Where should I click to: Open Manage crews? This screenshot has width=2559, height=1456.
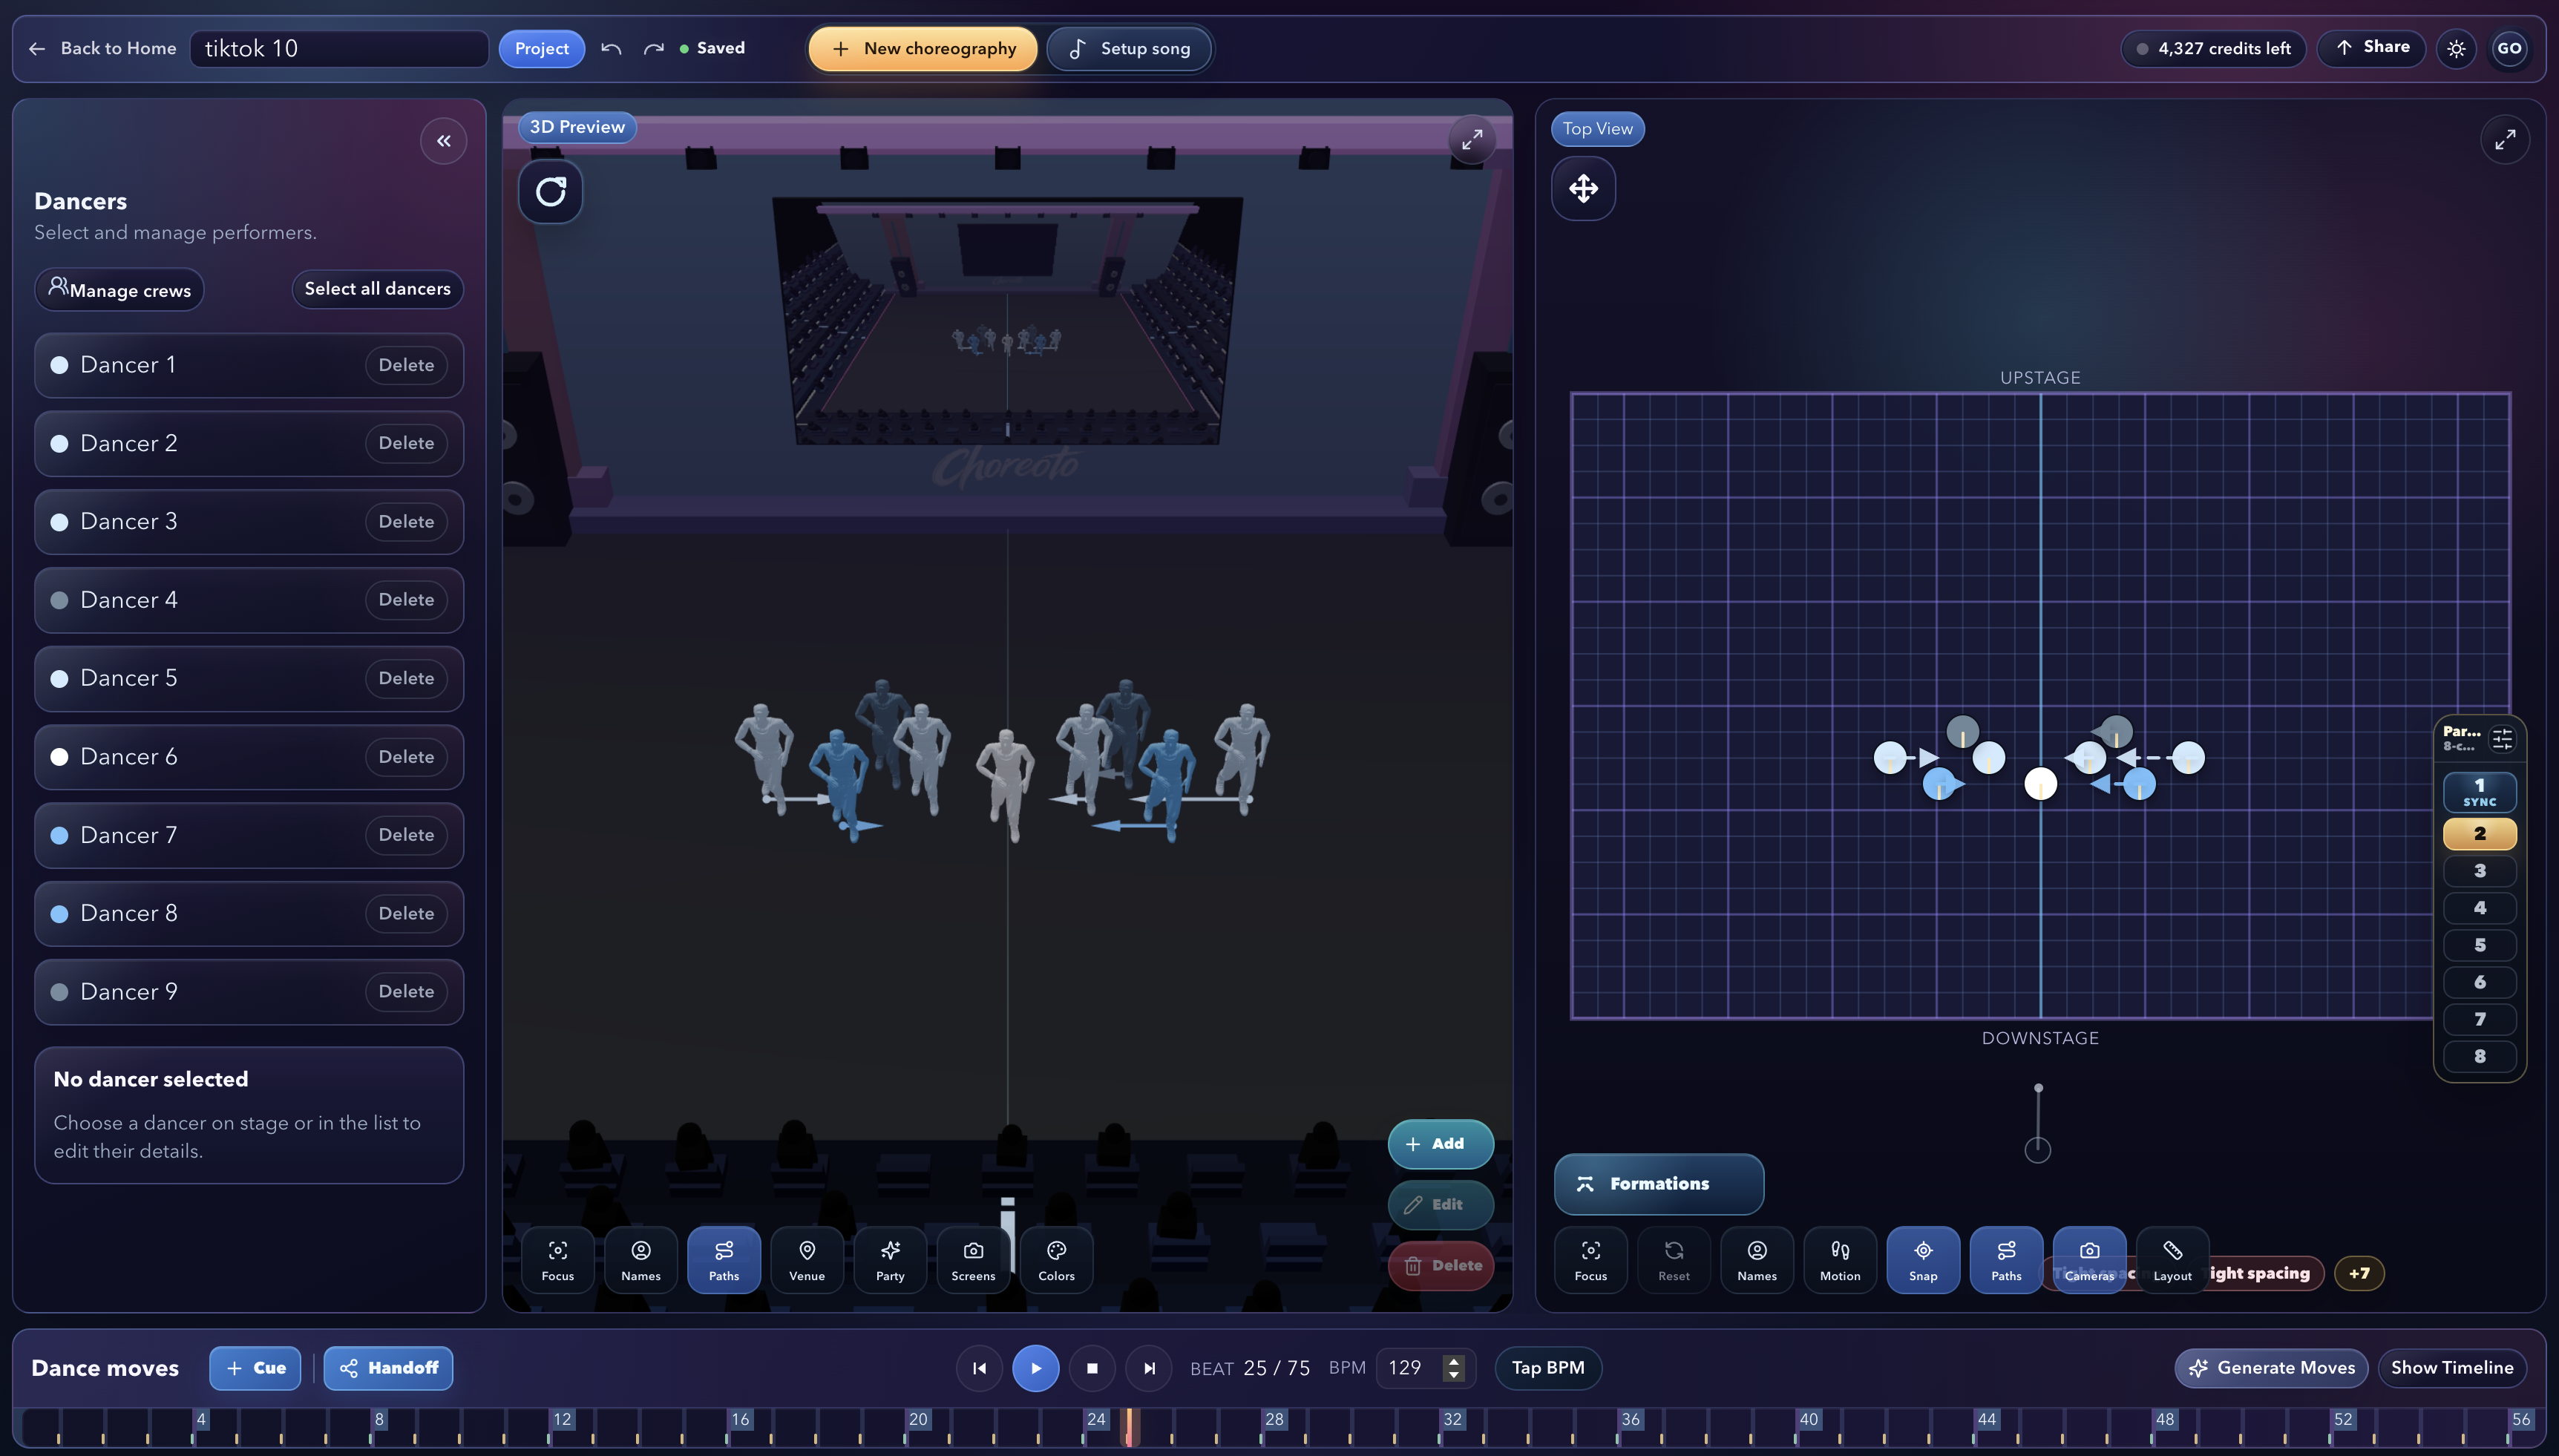tap(119, 289)
